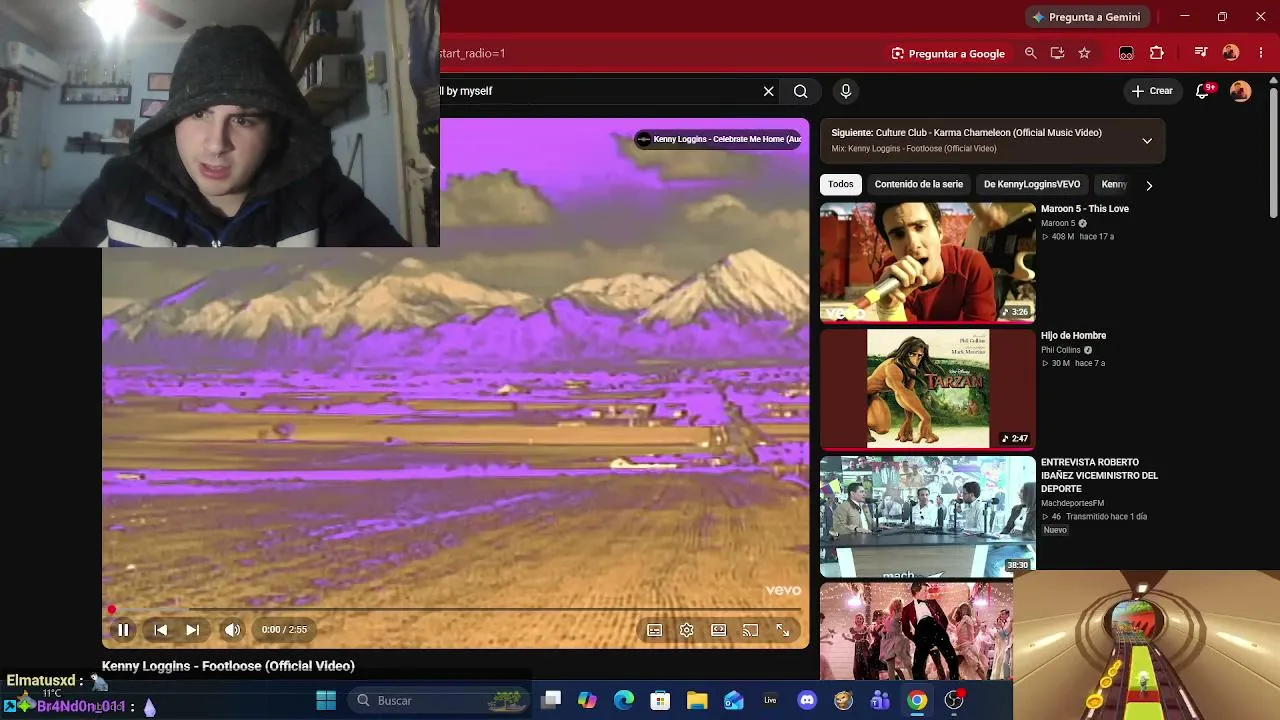Enter fullscreen on the video player
Screen dimensions: 1280x720
click(x=783, y=630)
